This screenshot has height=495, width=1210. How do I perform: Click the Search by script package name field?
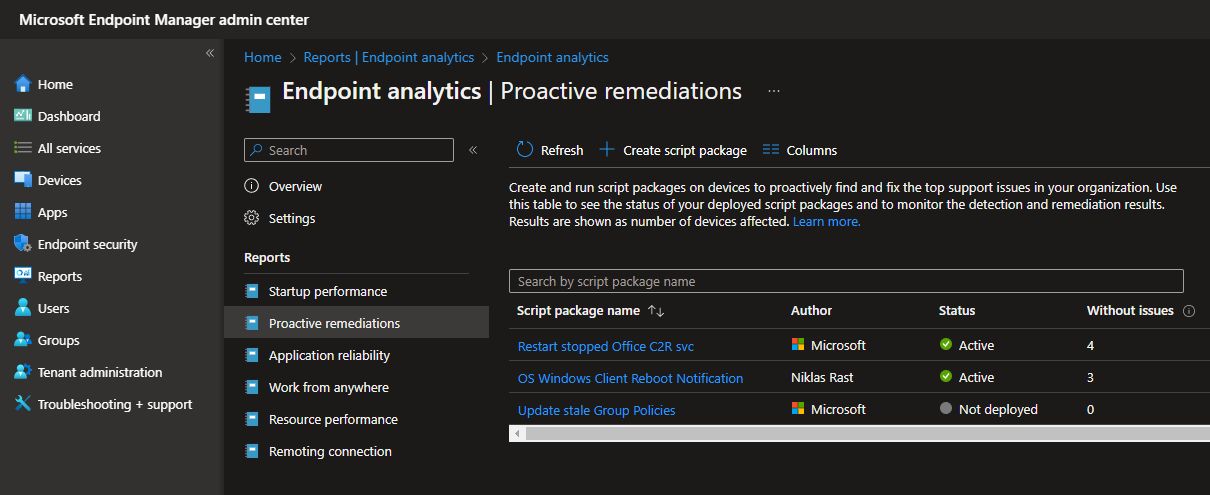coord(845,281)
